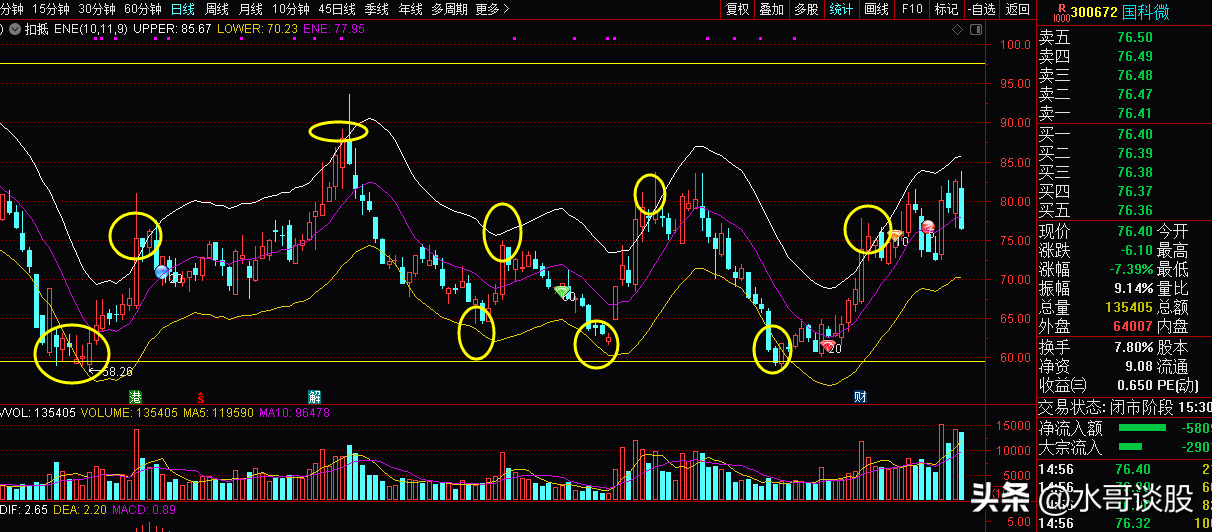The width and height of the screenshot is (1212, 532).
Task: Click the green diamond signal marker
Action: click(562, 291)
